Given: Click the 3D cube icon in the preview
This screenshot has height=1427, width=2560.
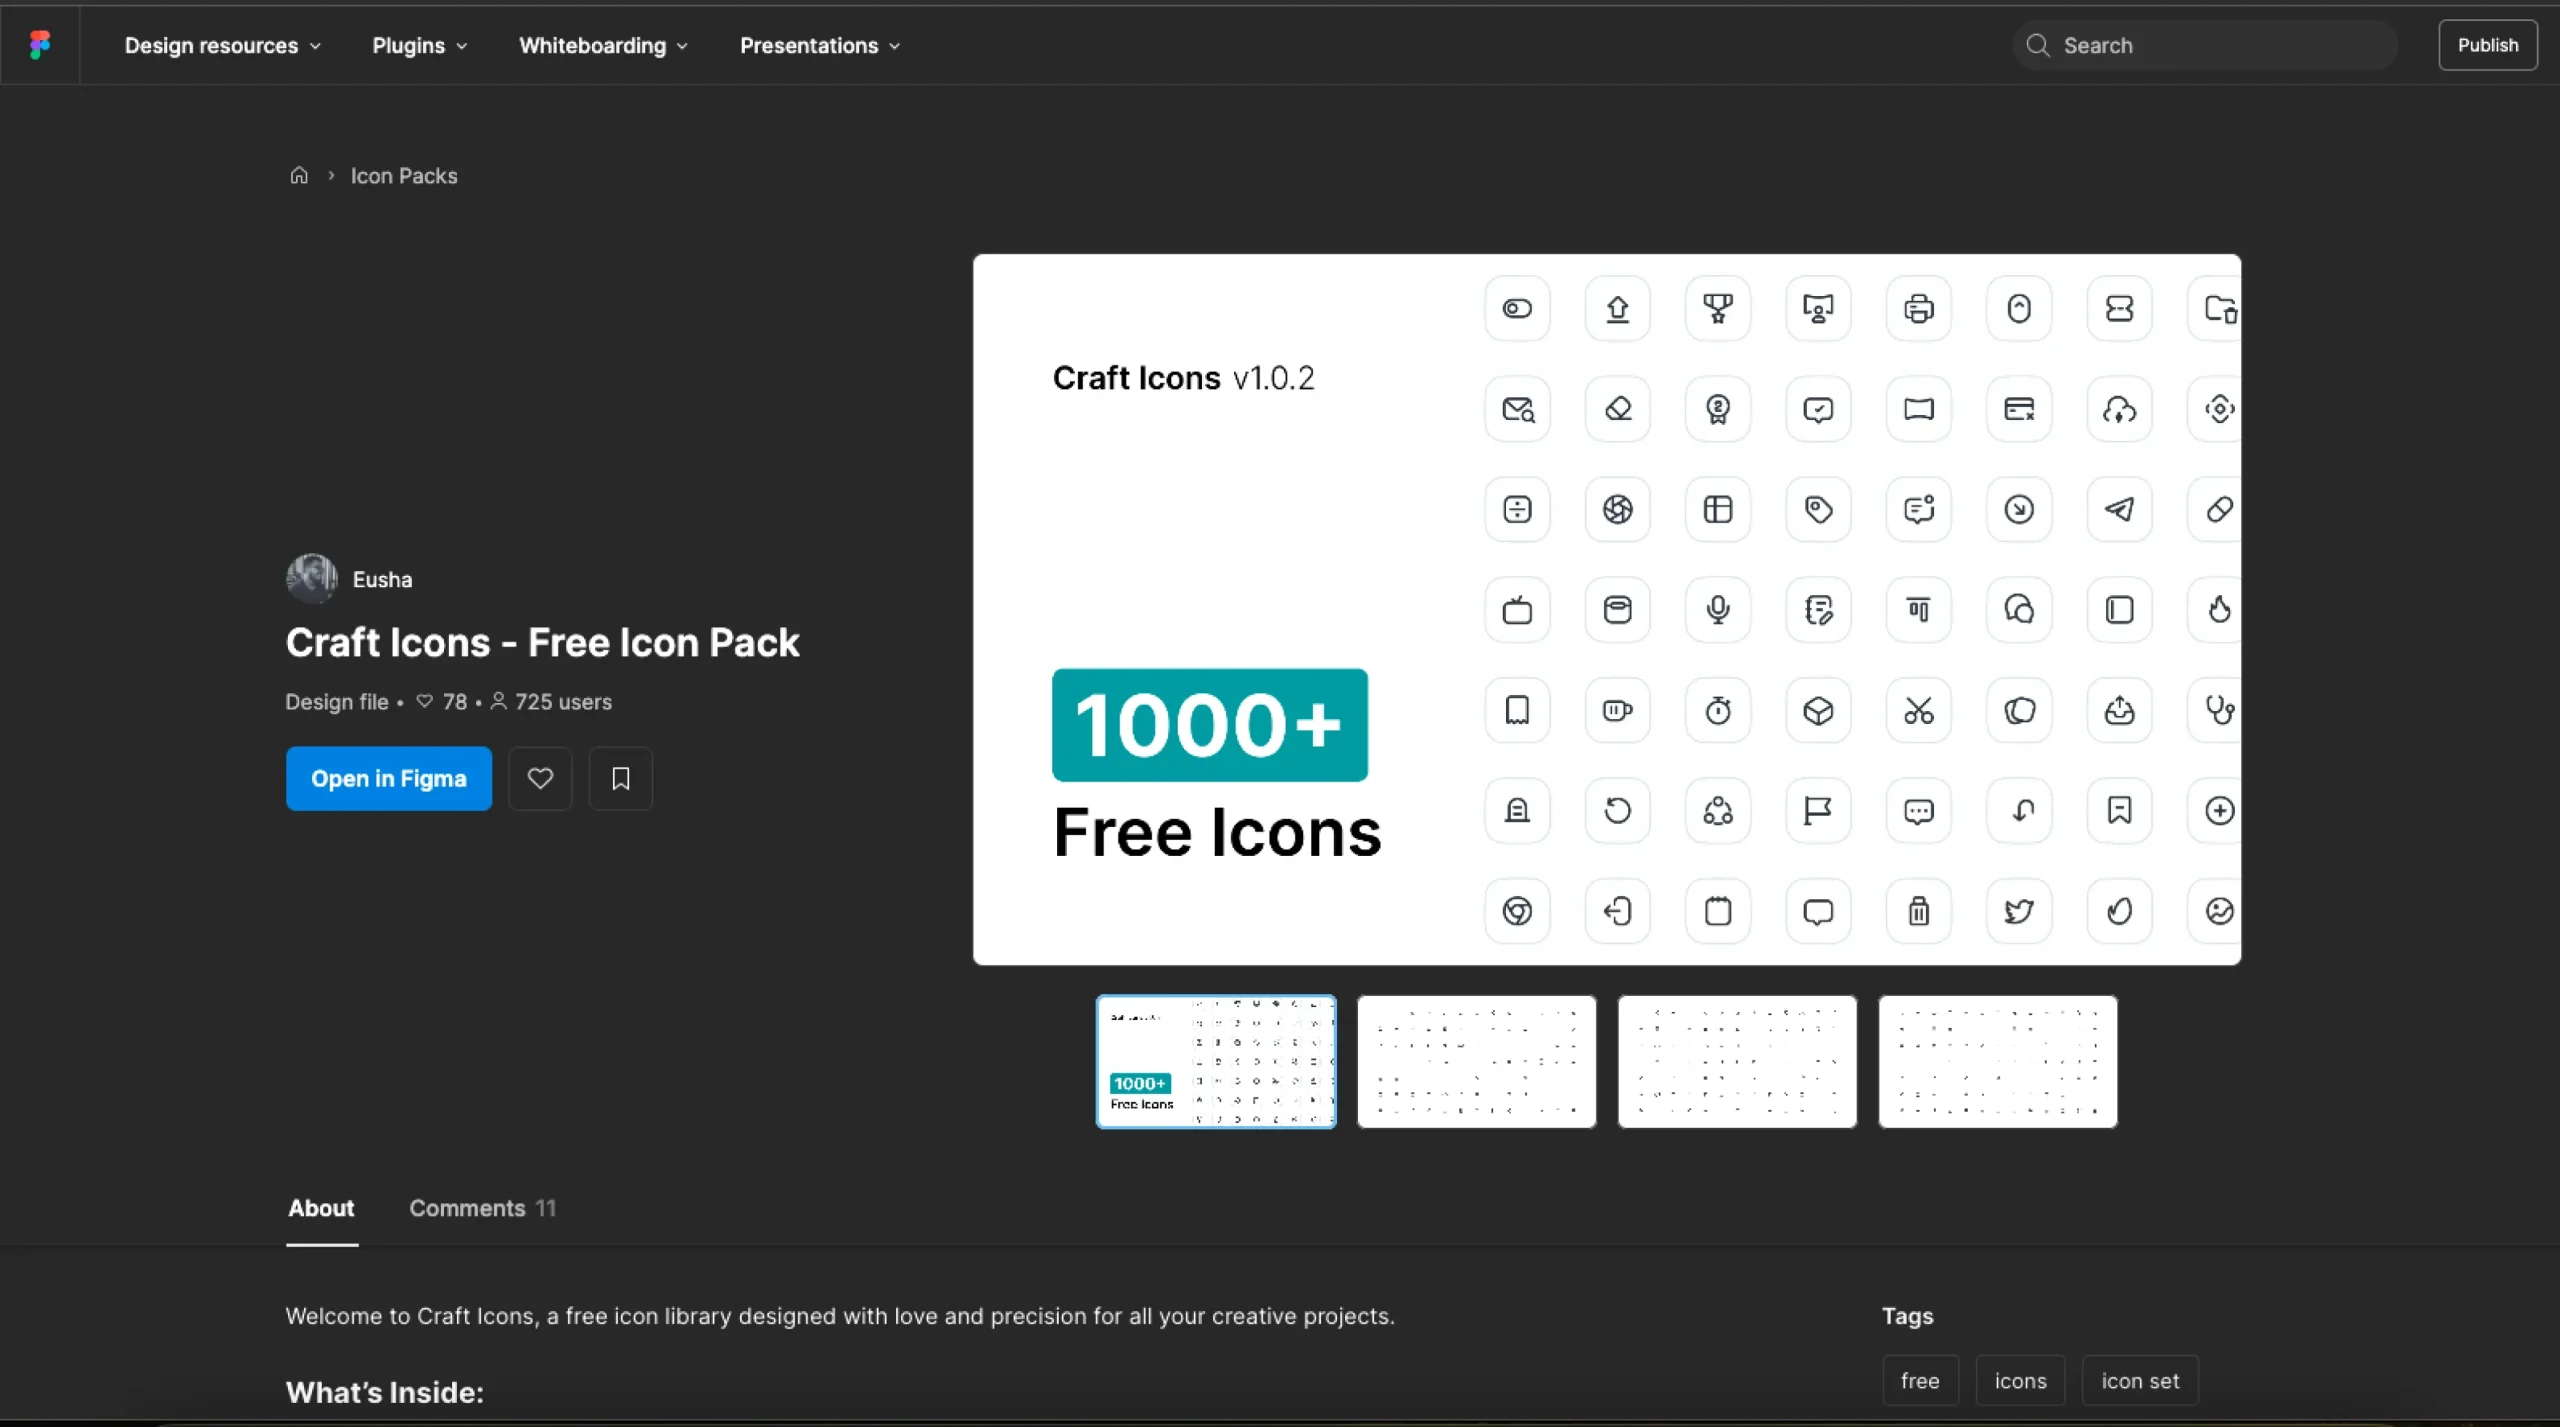Looking at the screenshot, I should [1818, 710].
